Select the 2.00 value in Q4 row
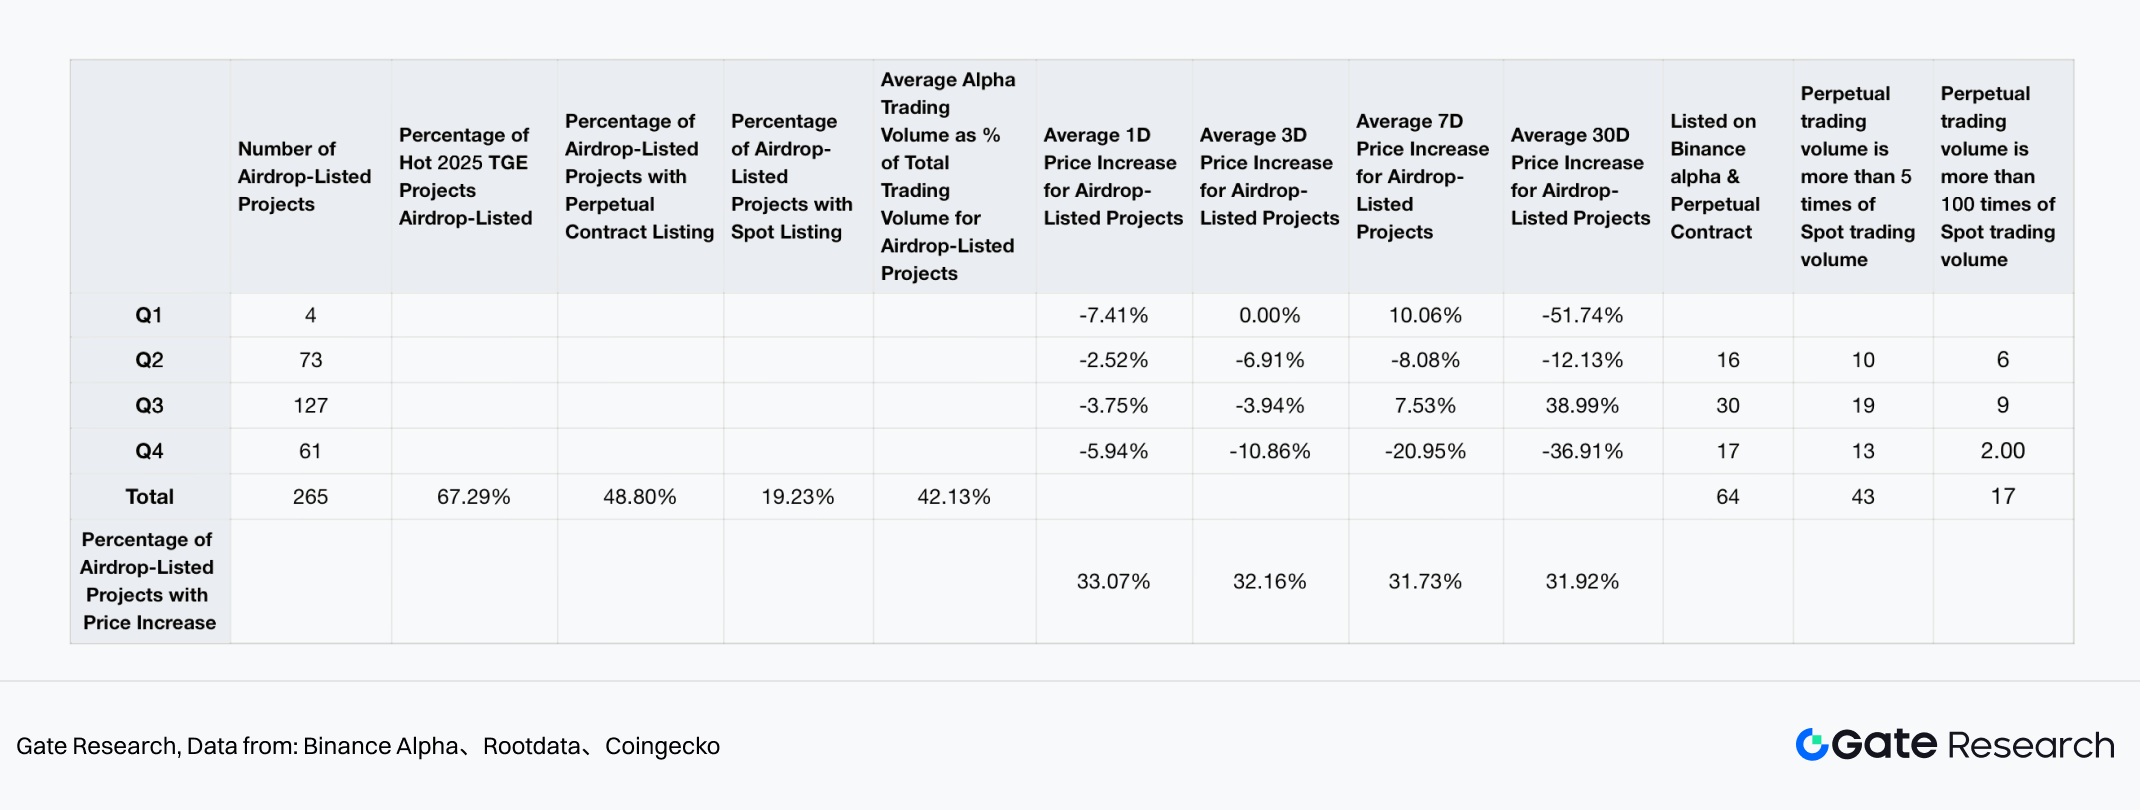This screenshot has height=810, width=2140. pyautogui.click(x=2002, y=451)
